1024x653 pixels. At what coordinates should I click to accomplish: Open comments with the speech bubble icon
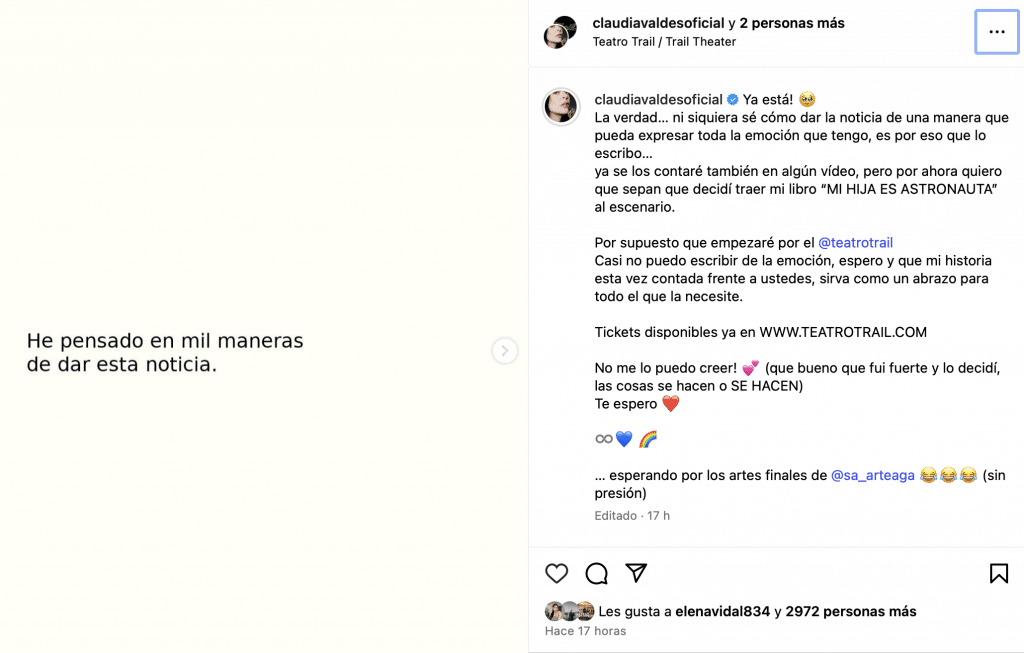coord(597,573)
